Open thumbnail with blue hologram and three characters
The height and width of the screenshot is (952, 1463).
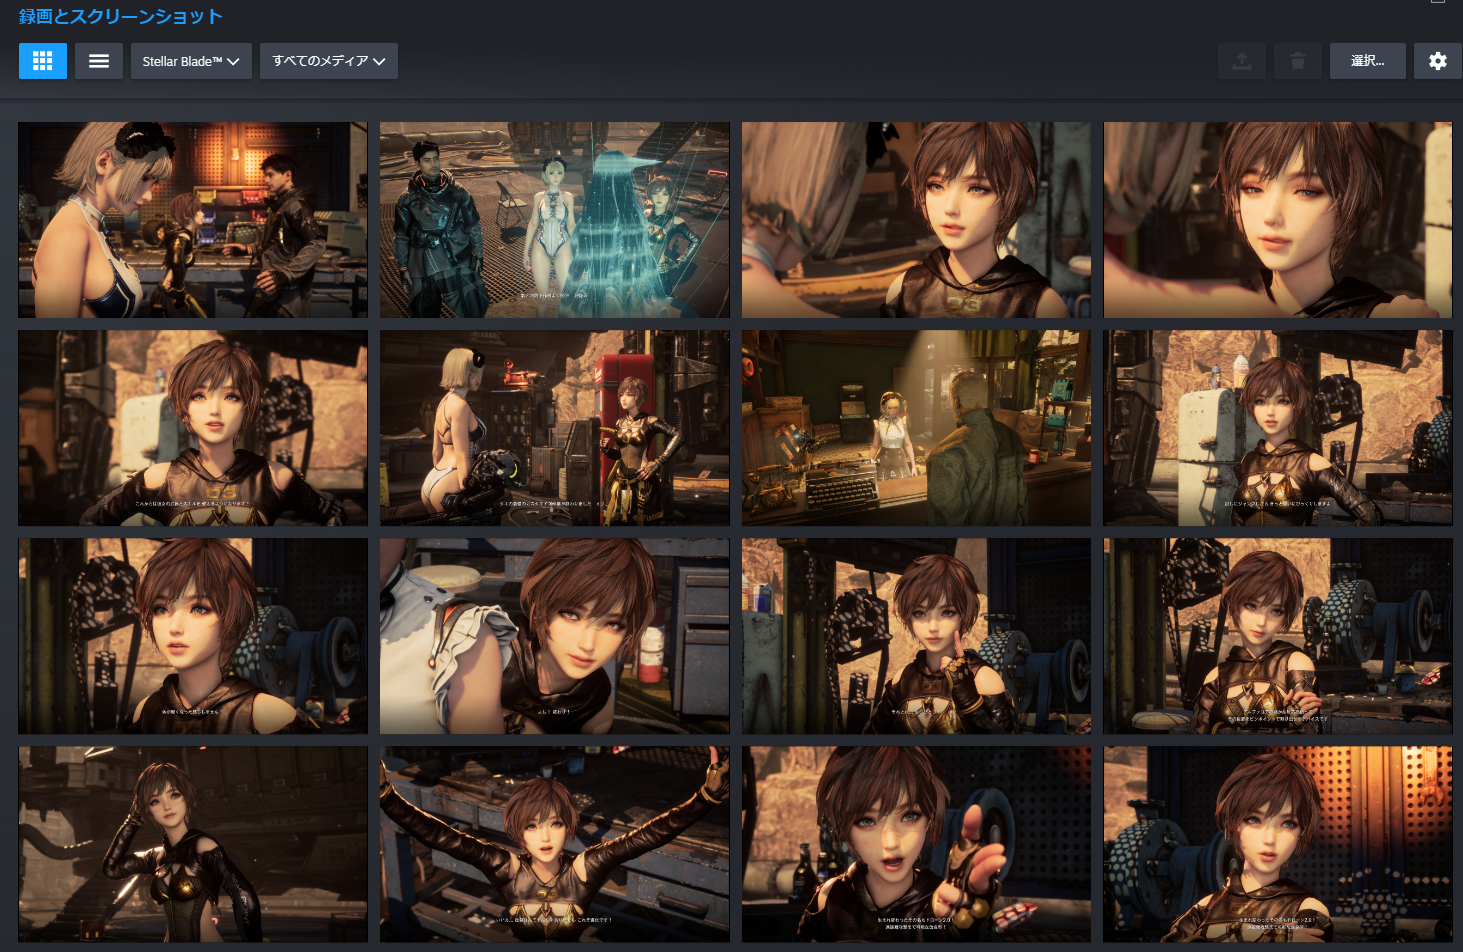[x=555, y=220]
